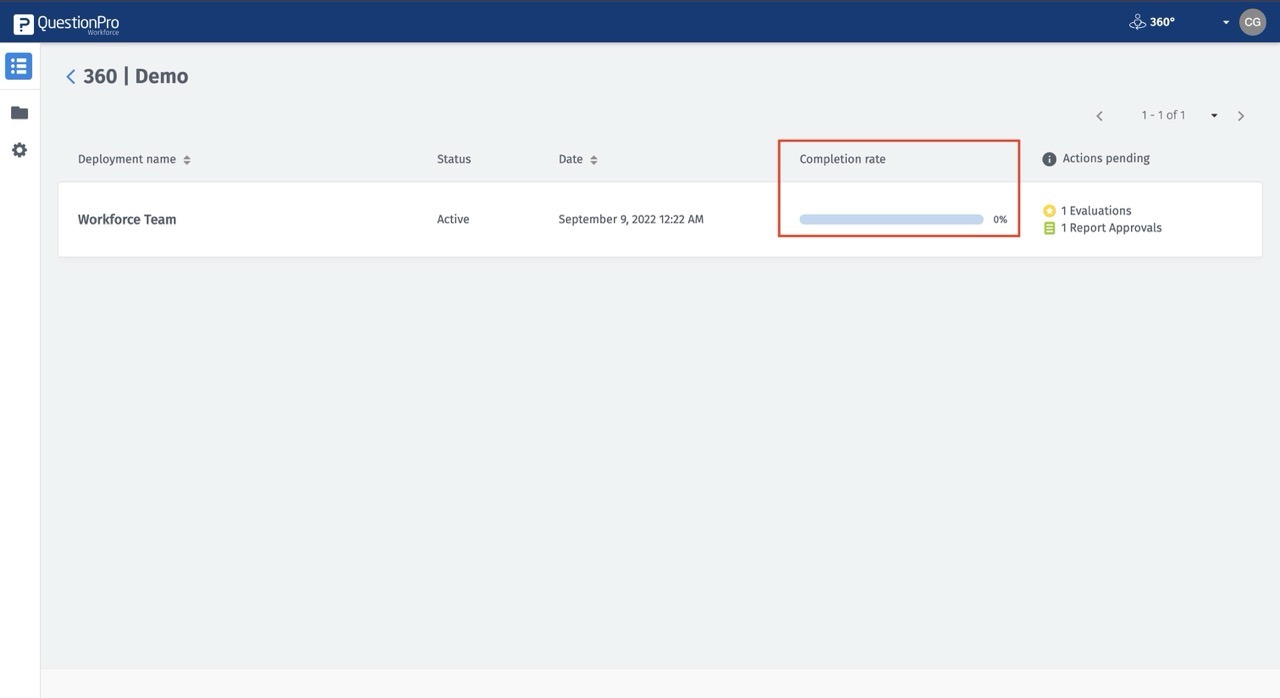The width and height of the screenshot is (1280, 698).
Task: Click the September 9, 2022 12:22 AM date
Action: 631,219
